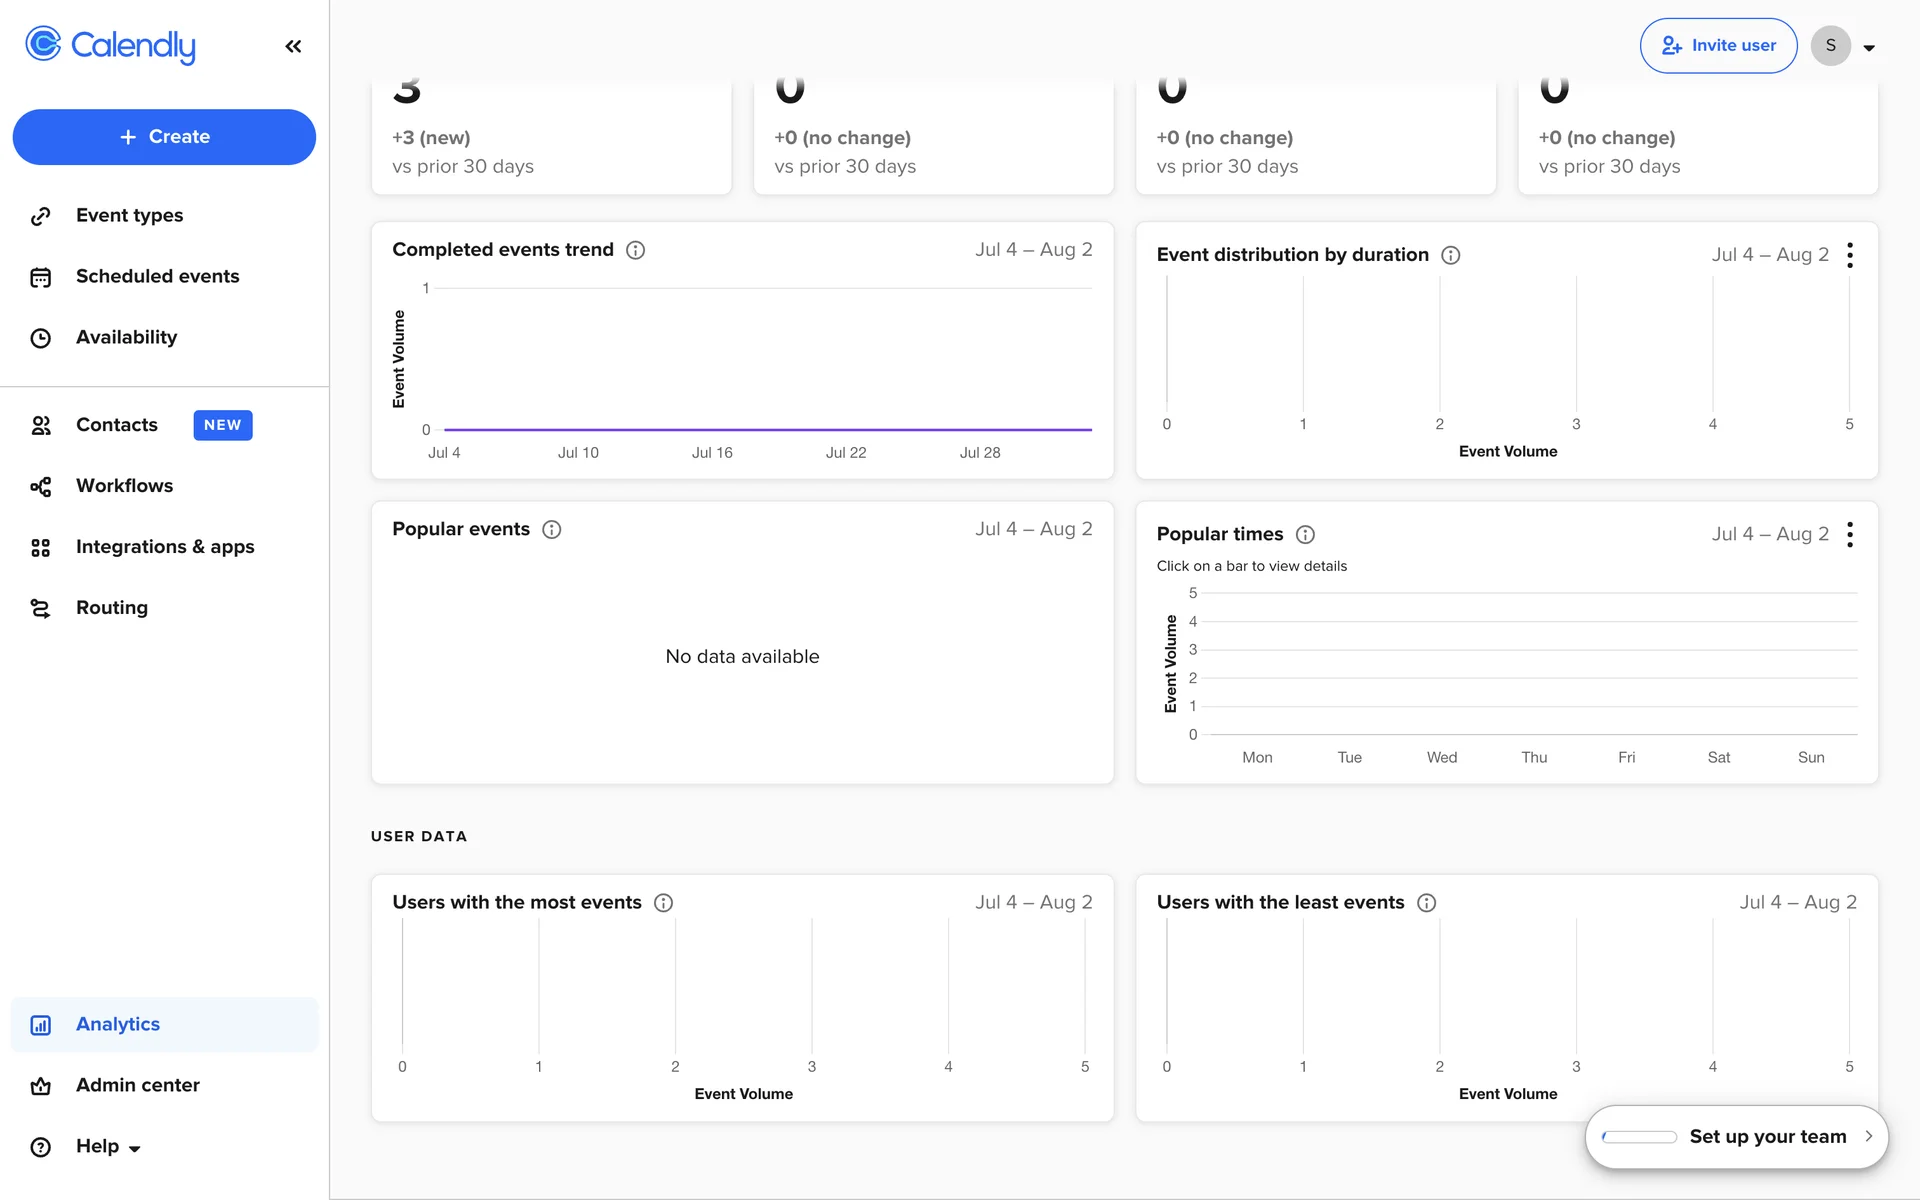This screenshot has width=1920, height=1200.
Task: Expand the Help menu in sidebar
Action: pos(108,1146)
